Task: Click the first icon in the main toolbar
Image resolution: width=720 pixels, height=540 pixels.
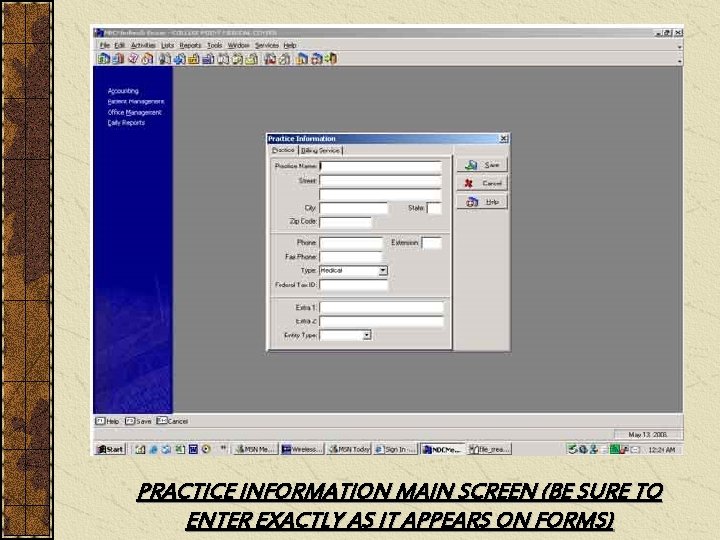Action: point(104,59)
